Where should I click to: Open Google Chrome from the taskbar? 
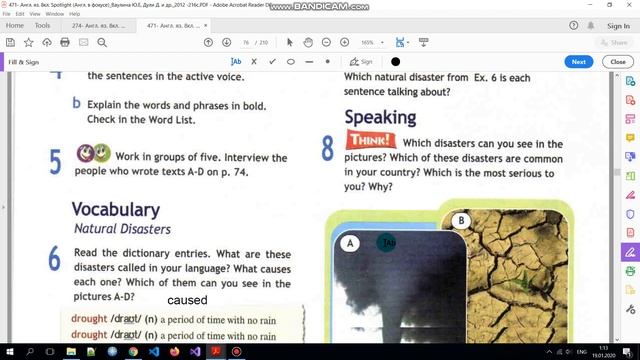(x=133, y=351)
